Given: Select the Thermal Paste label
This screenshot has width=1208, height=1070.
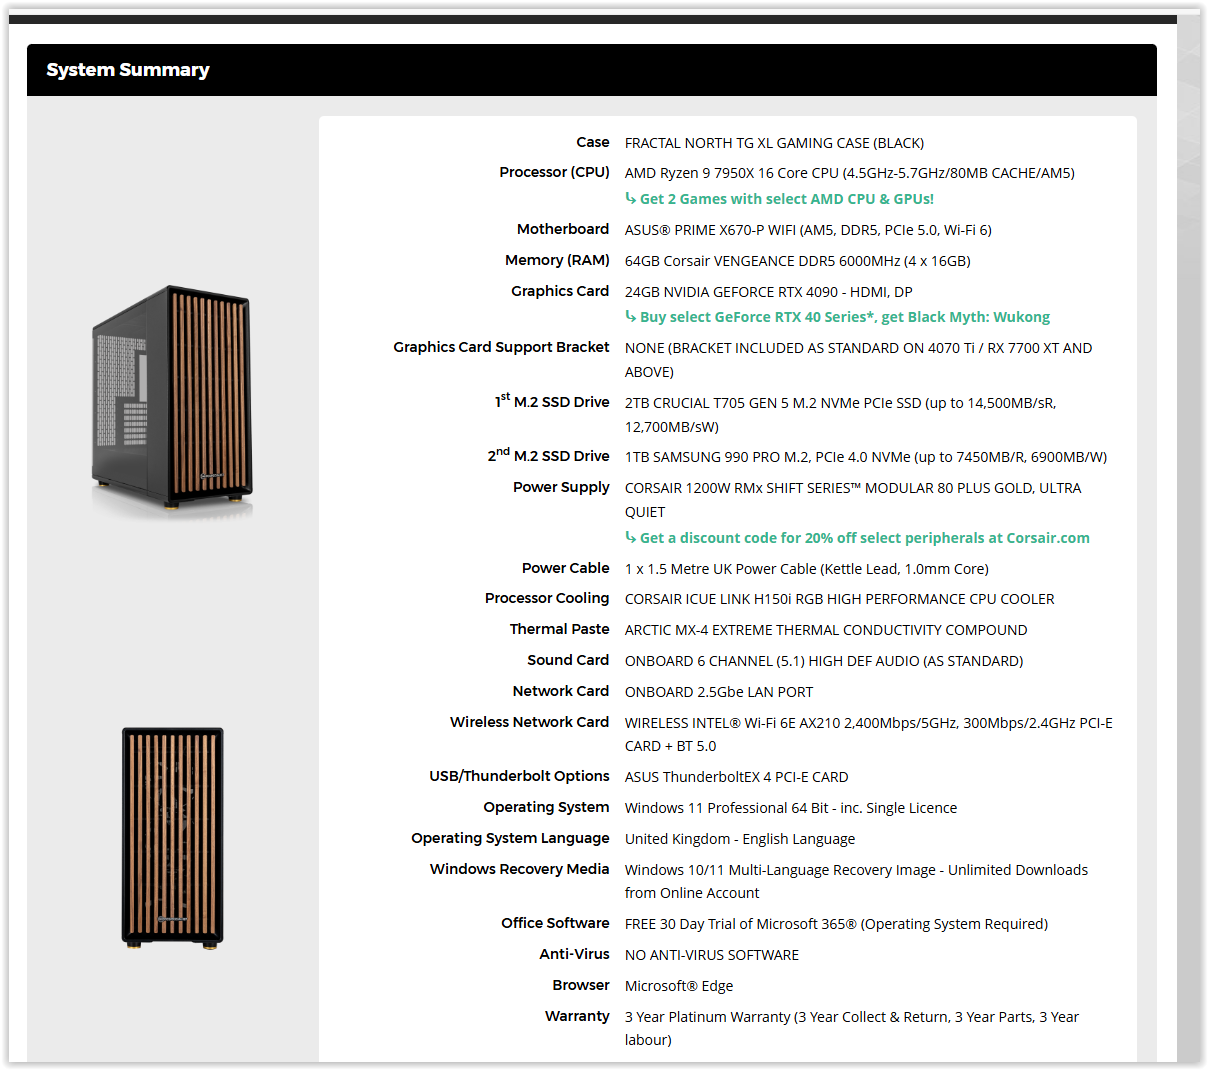Looking at the screenshot, I should click(x=559, y=629).
